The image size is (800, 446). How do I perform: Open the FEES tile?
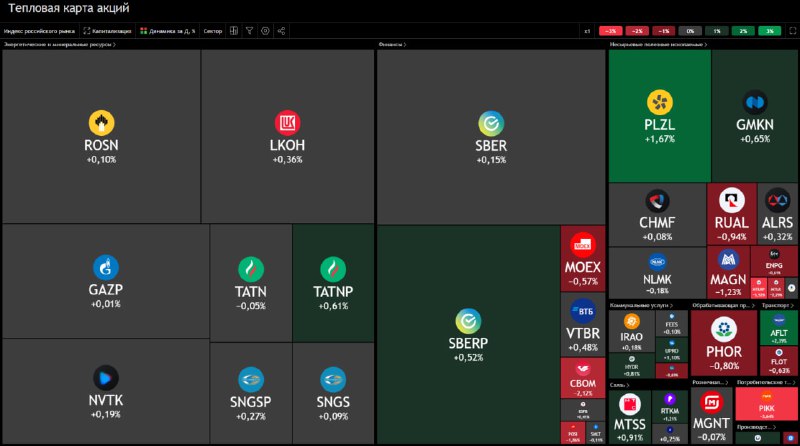671,324
